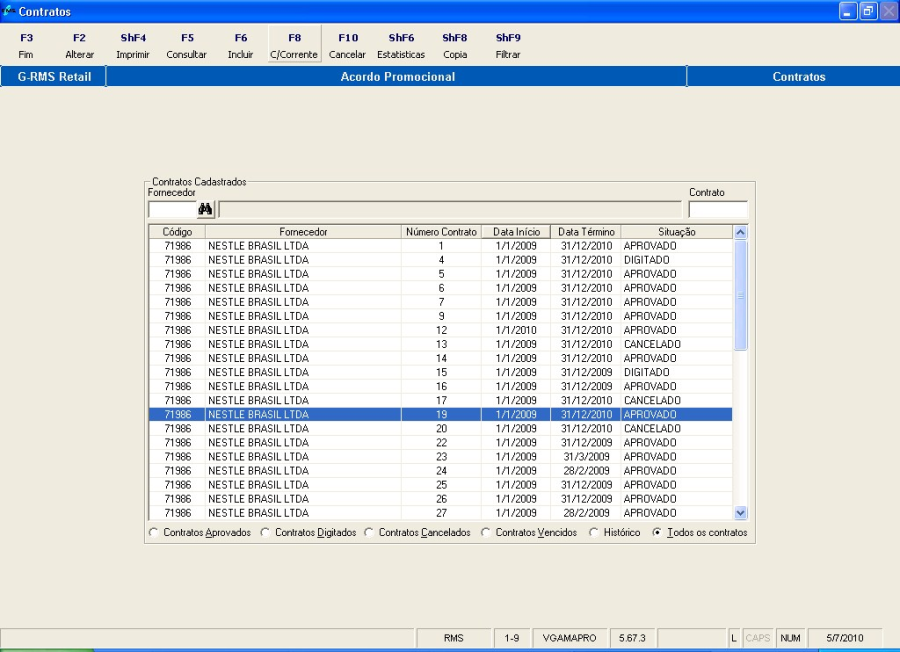Click the Data Início column header
Image resolution: width=900 pixels, height=652 pixels.
(516, 232)
